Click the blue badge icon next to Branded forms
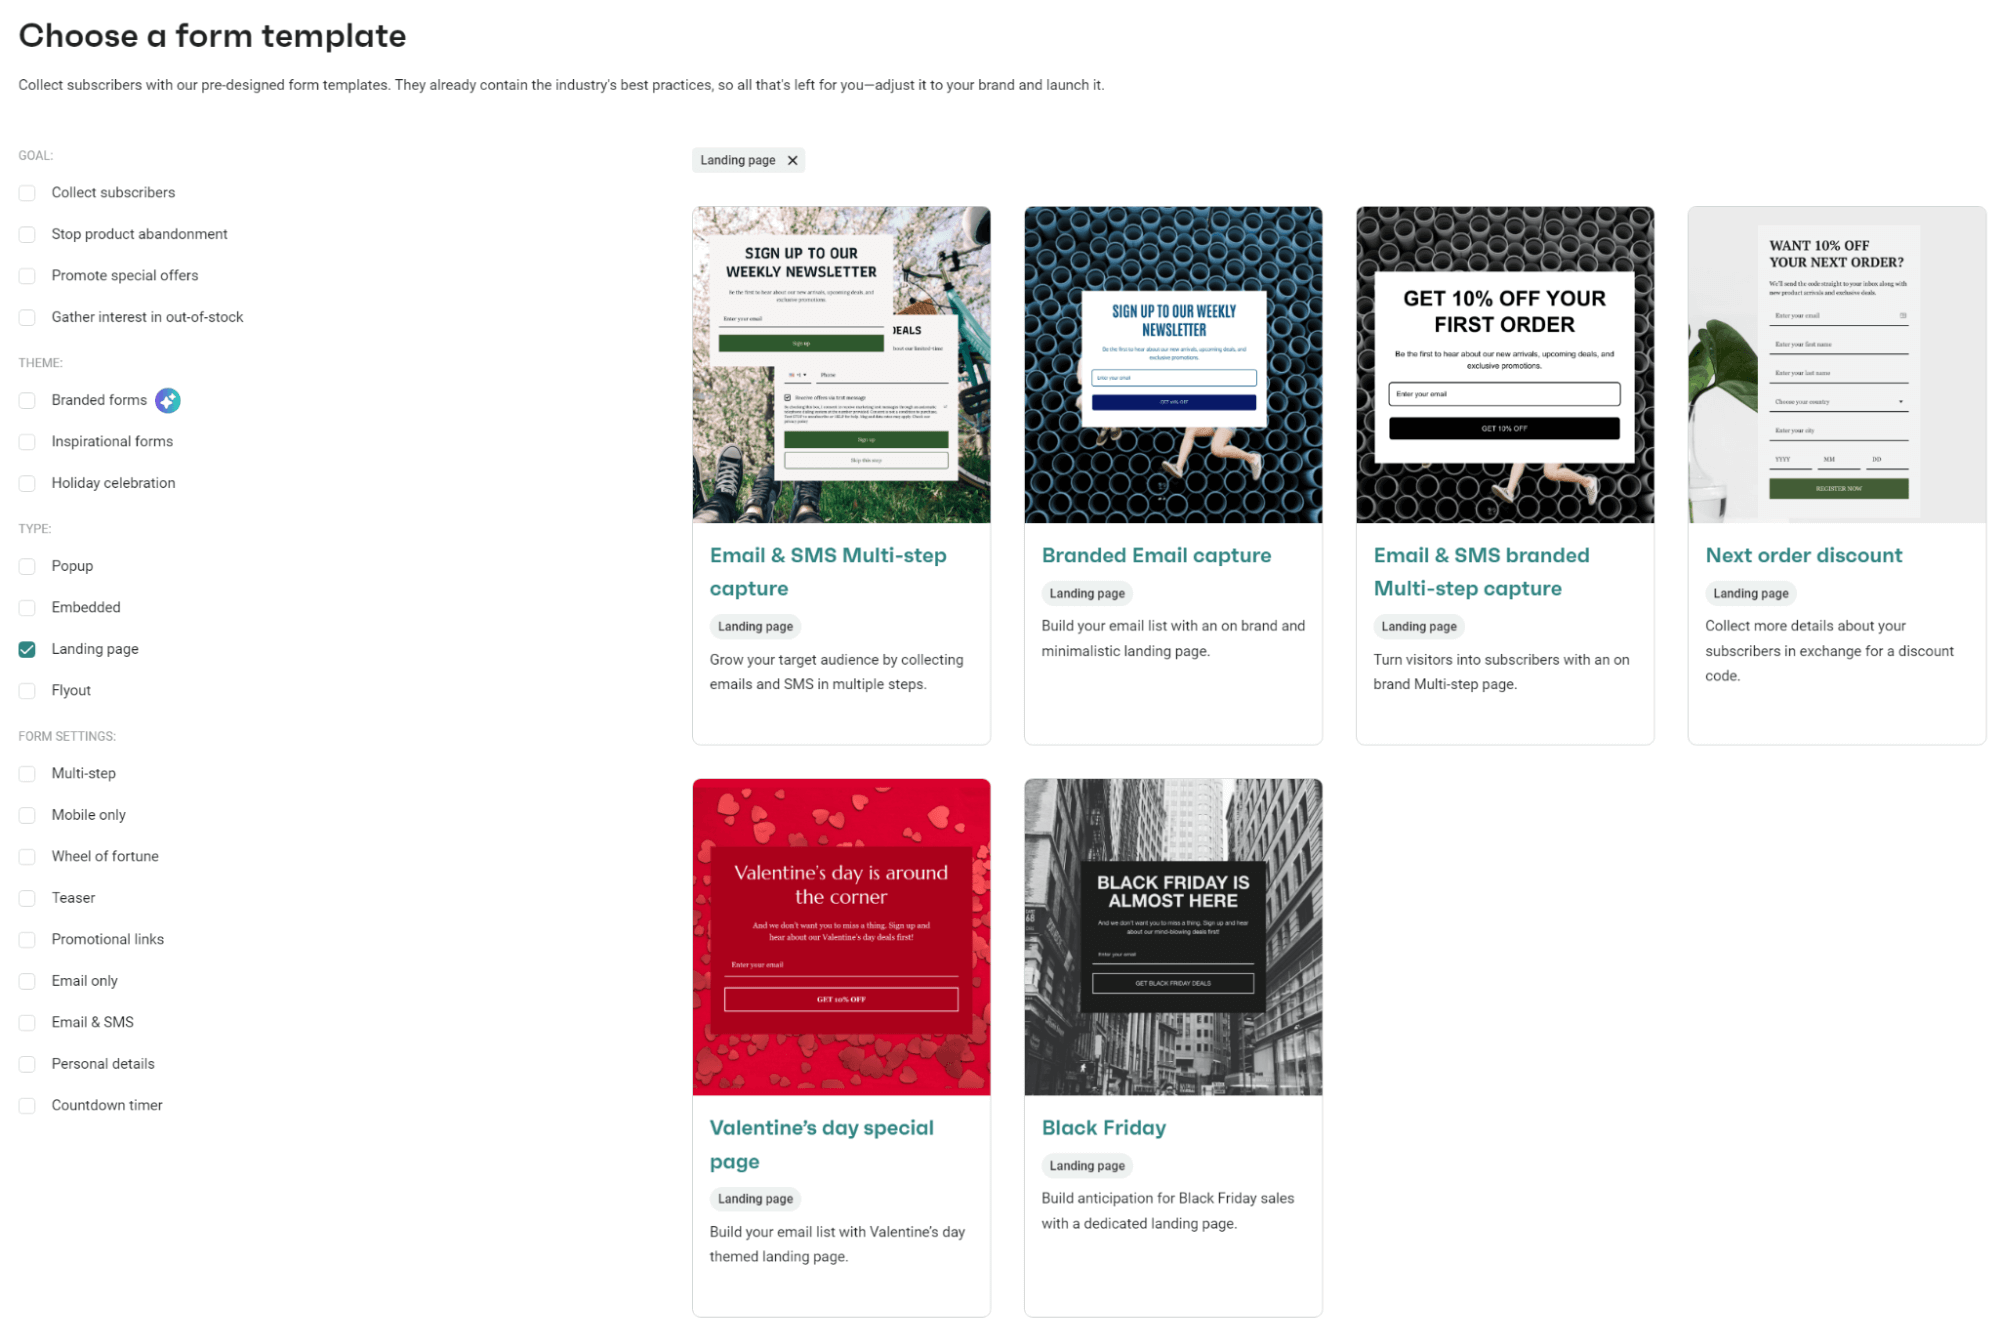The width and height of the screenshot is (1999, 1331). (x=167, y=400)
